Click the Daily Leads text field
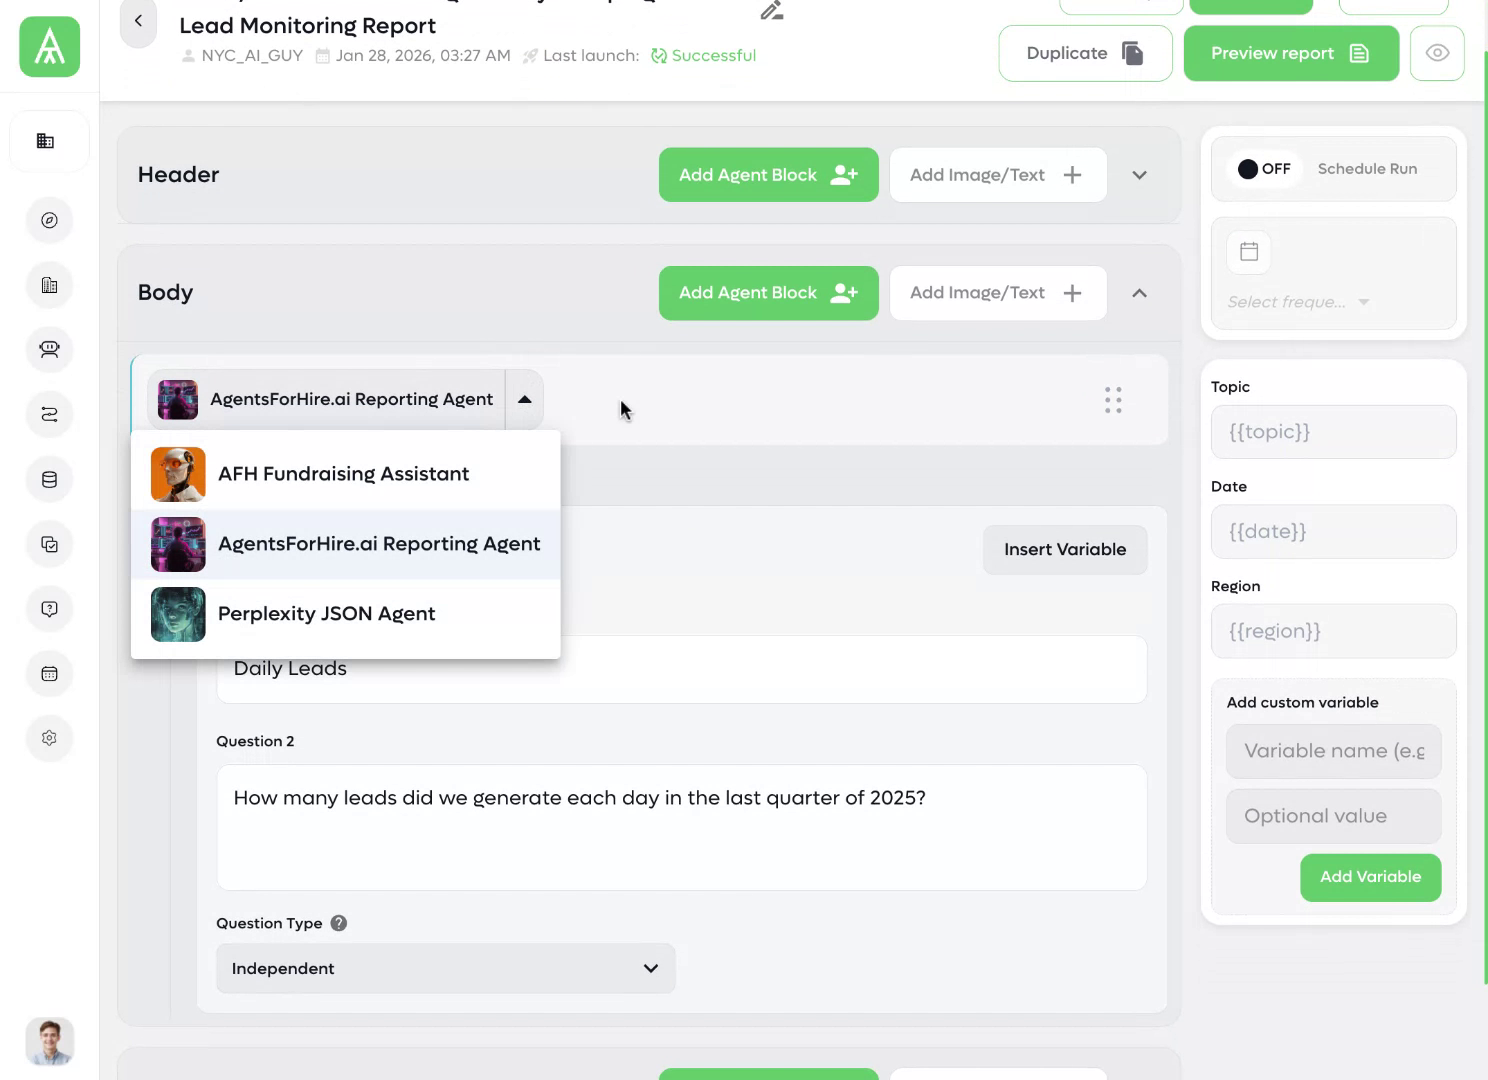This screenshot has height=1080, width=1488. pyautogui.click(x=681, y=670)
